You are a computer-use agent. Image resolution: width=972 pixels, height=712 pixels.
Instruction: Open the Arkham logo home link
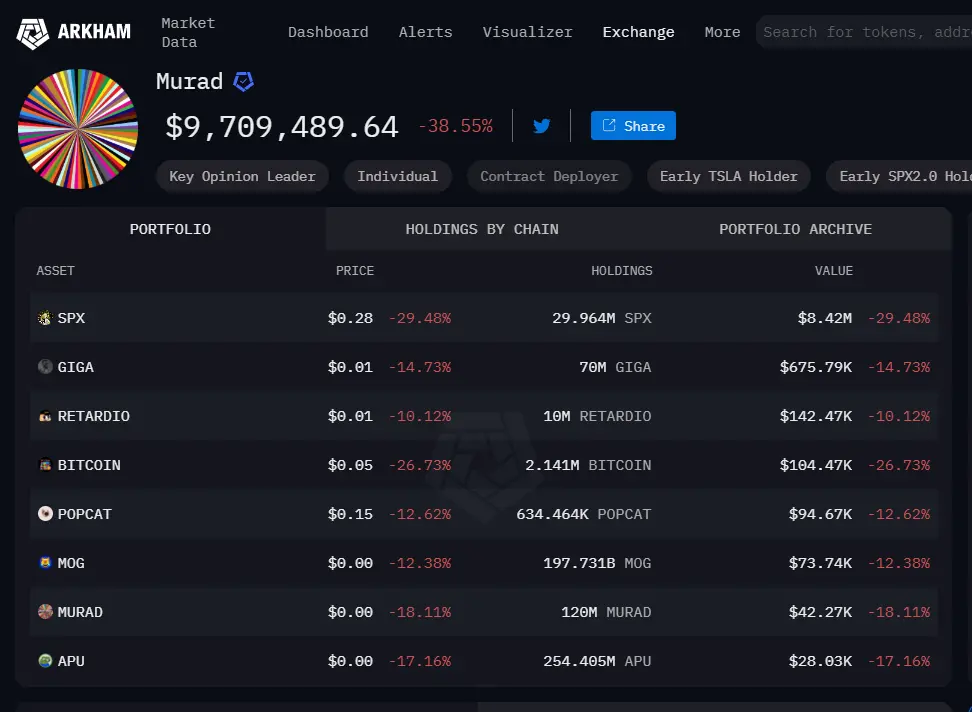pyautogui.click(x=74, y=32)
